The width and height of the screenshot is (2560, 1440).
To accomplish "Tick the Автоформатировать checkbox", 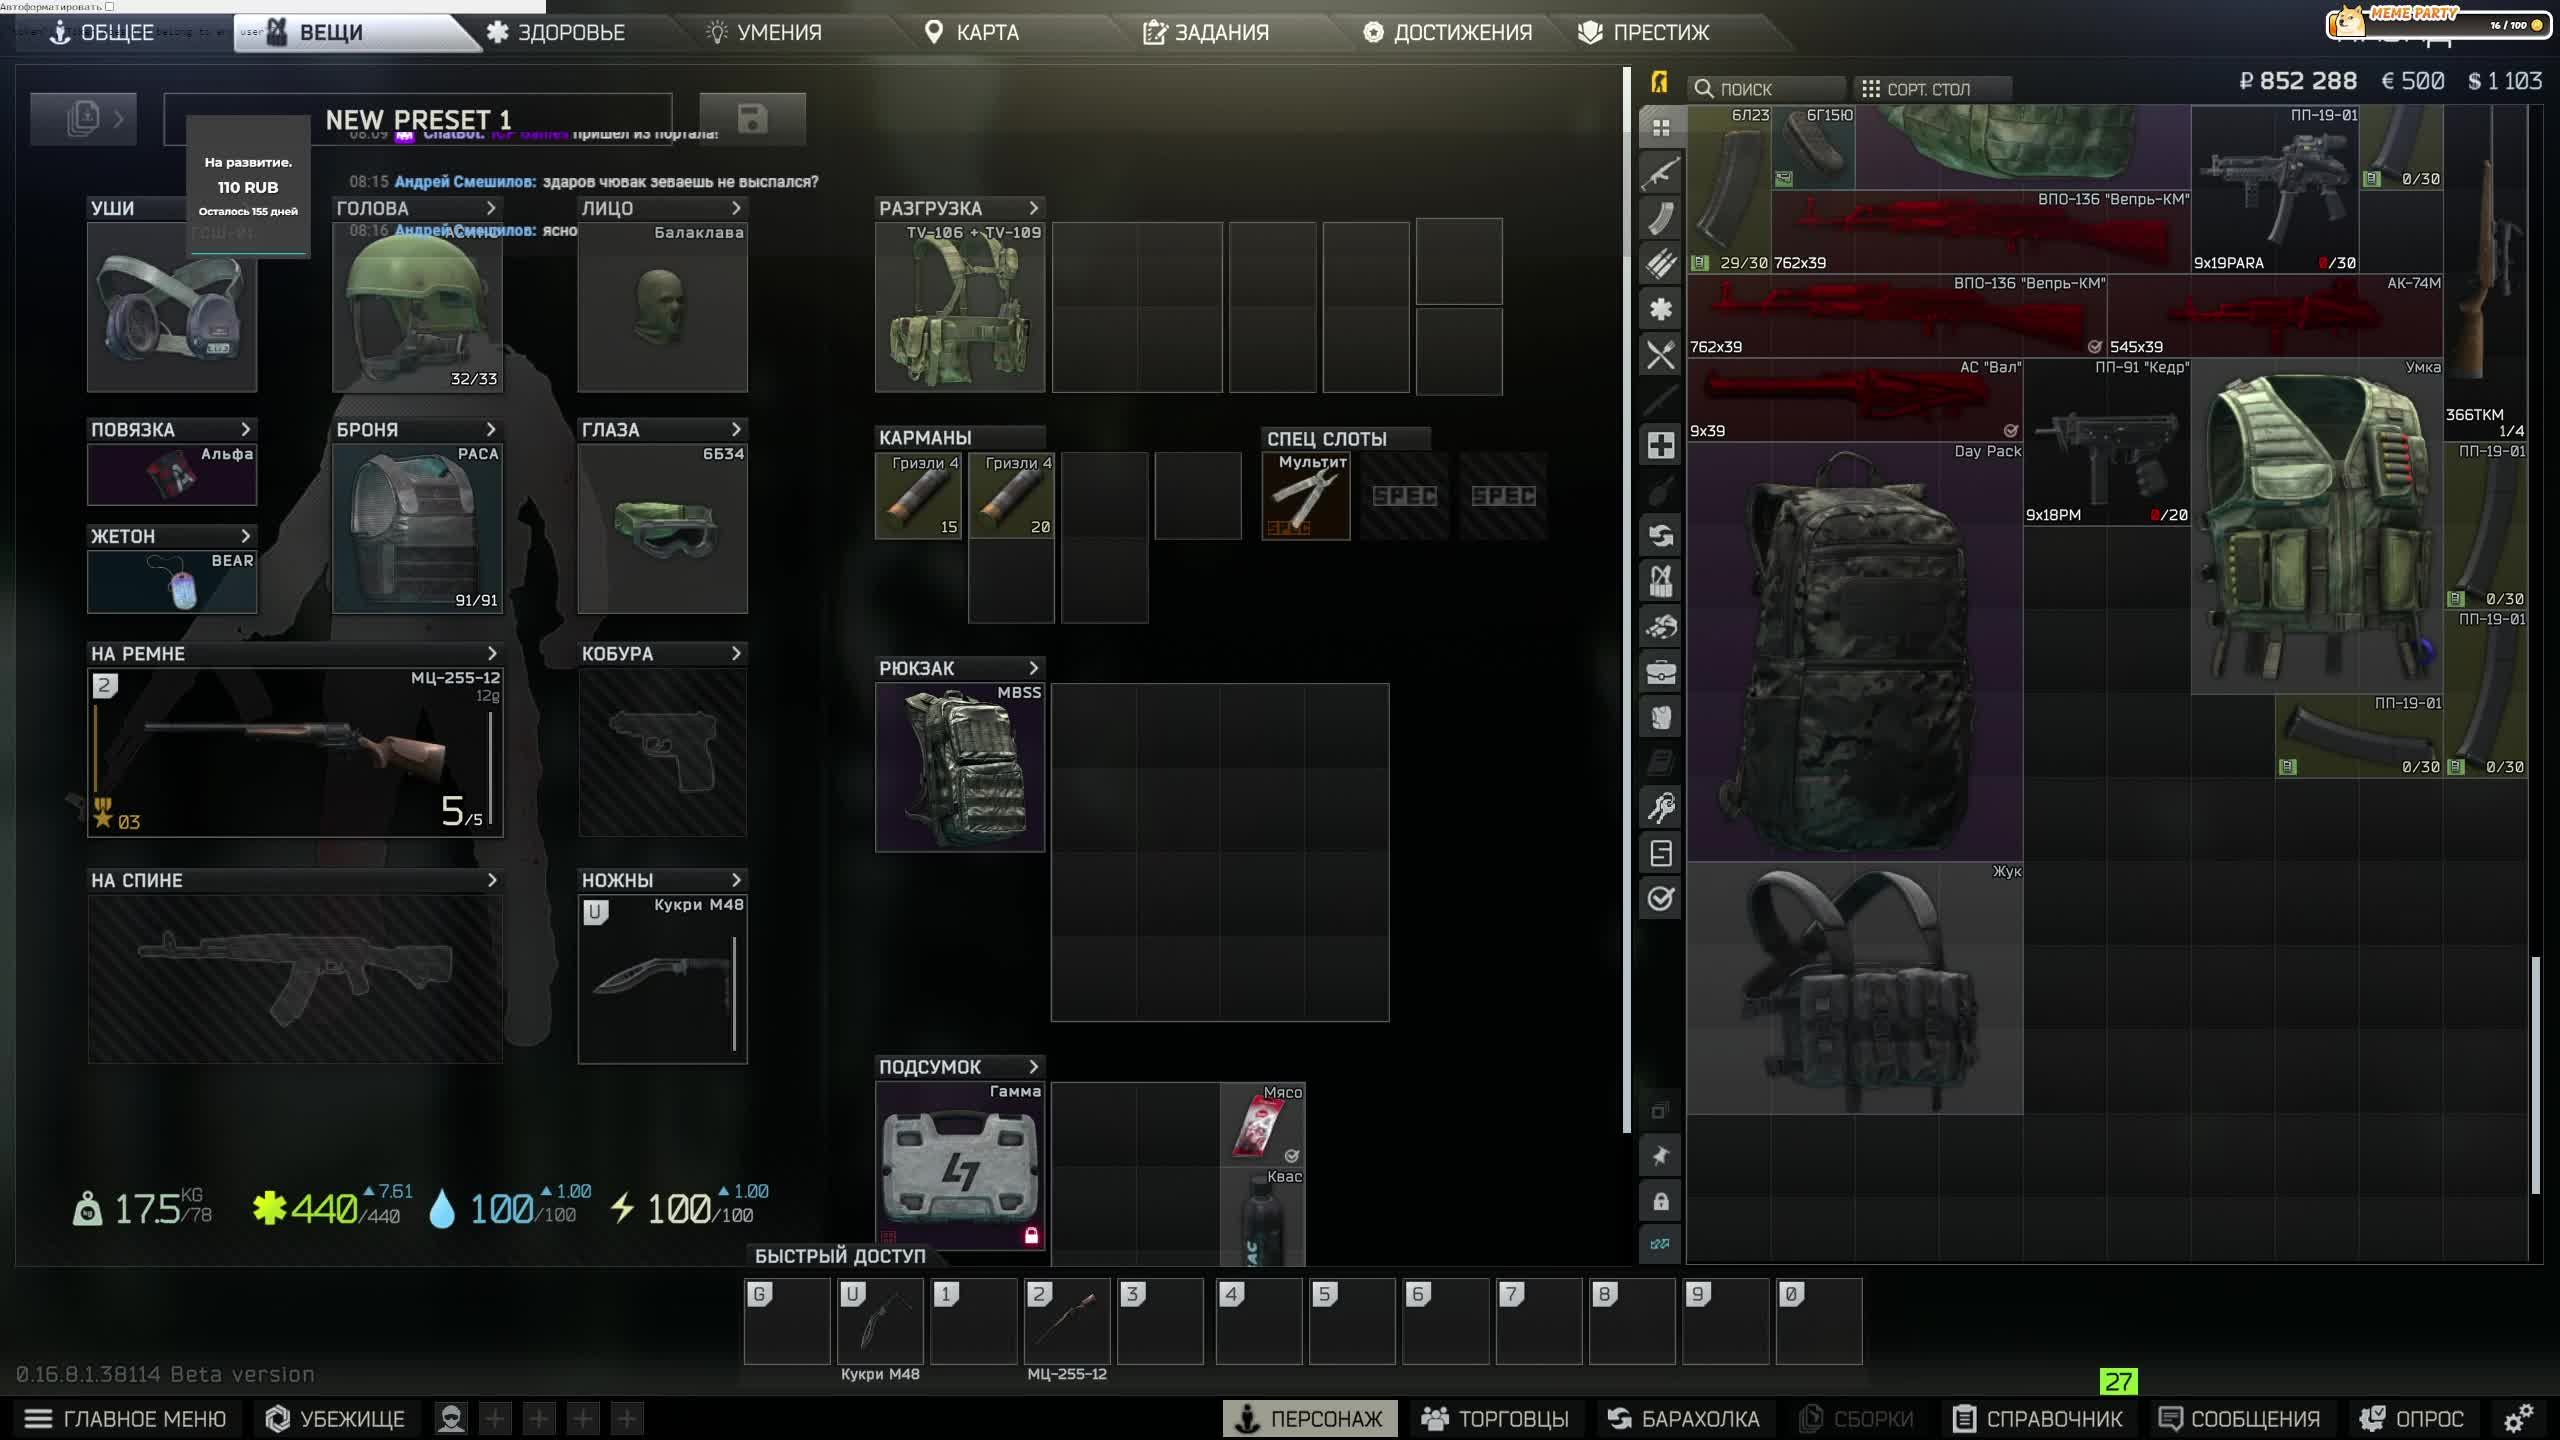I will (109, 6).
